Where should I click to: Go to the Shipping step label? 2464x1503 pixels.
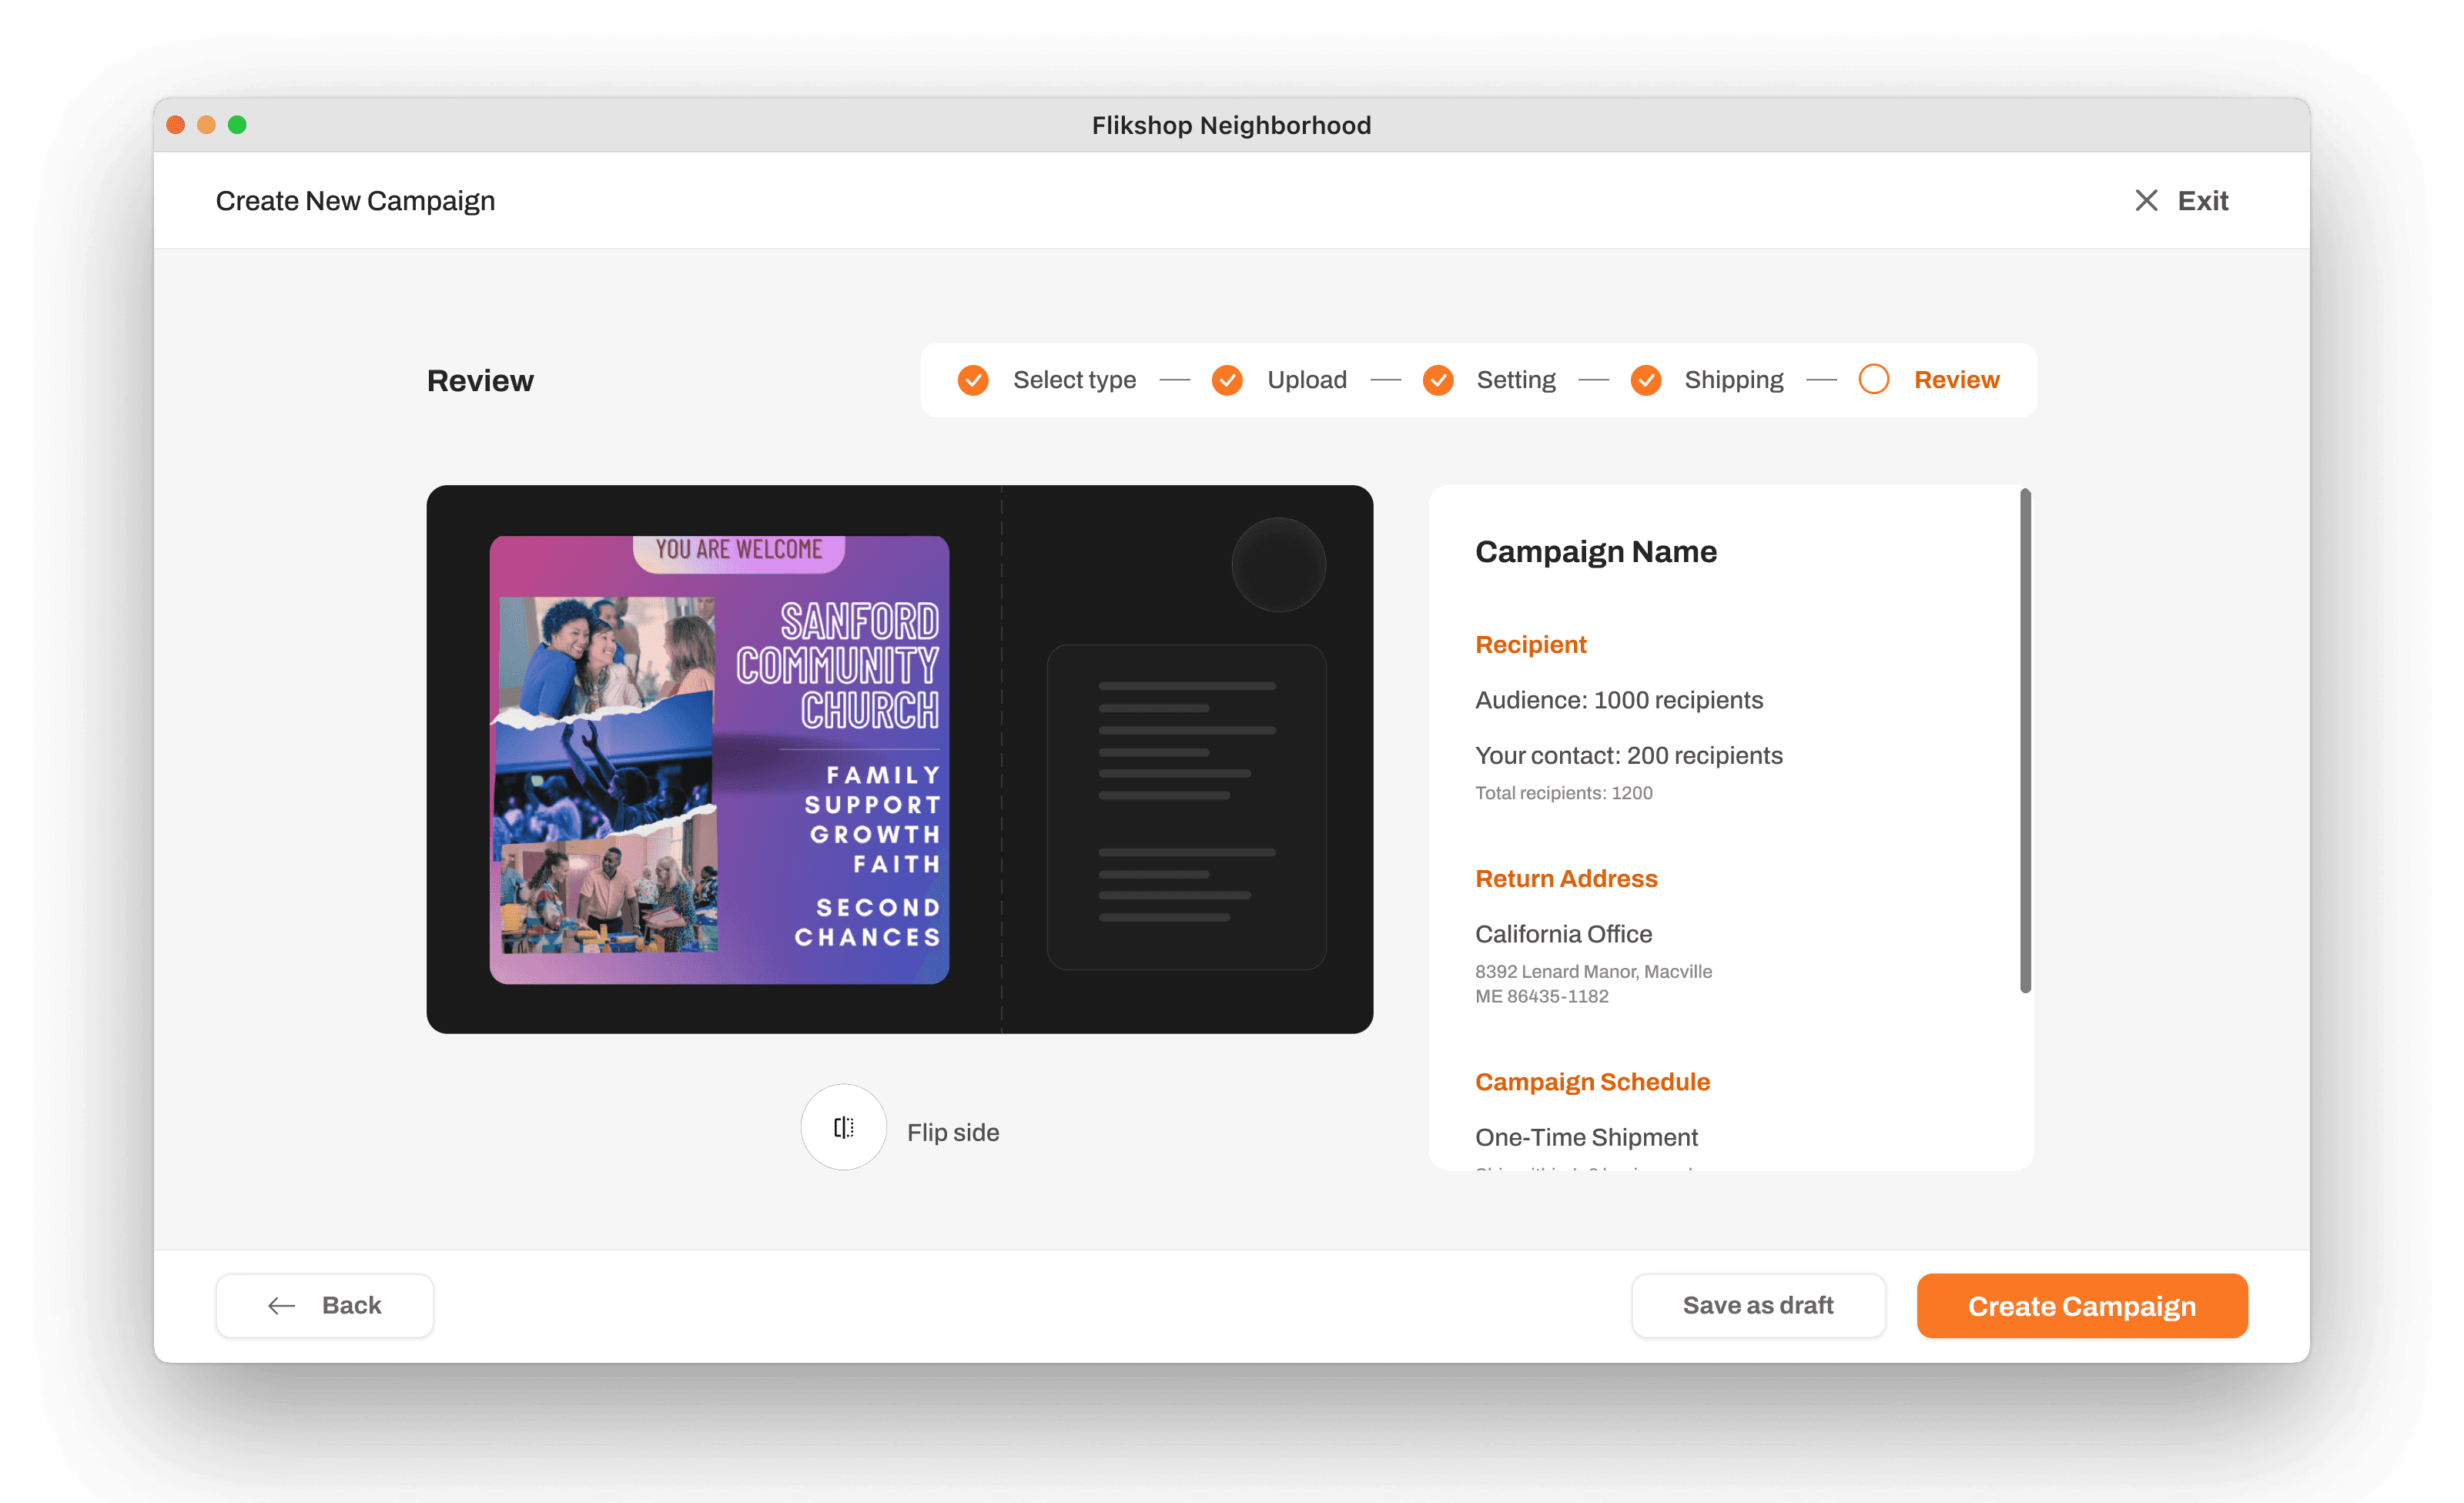[x=1733, y=380]
